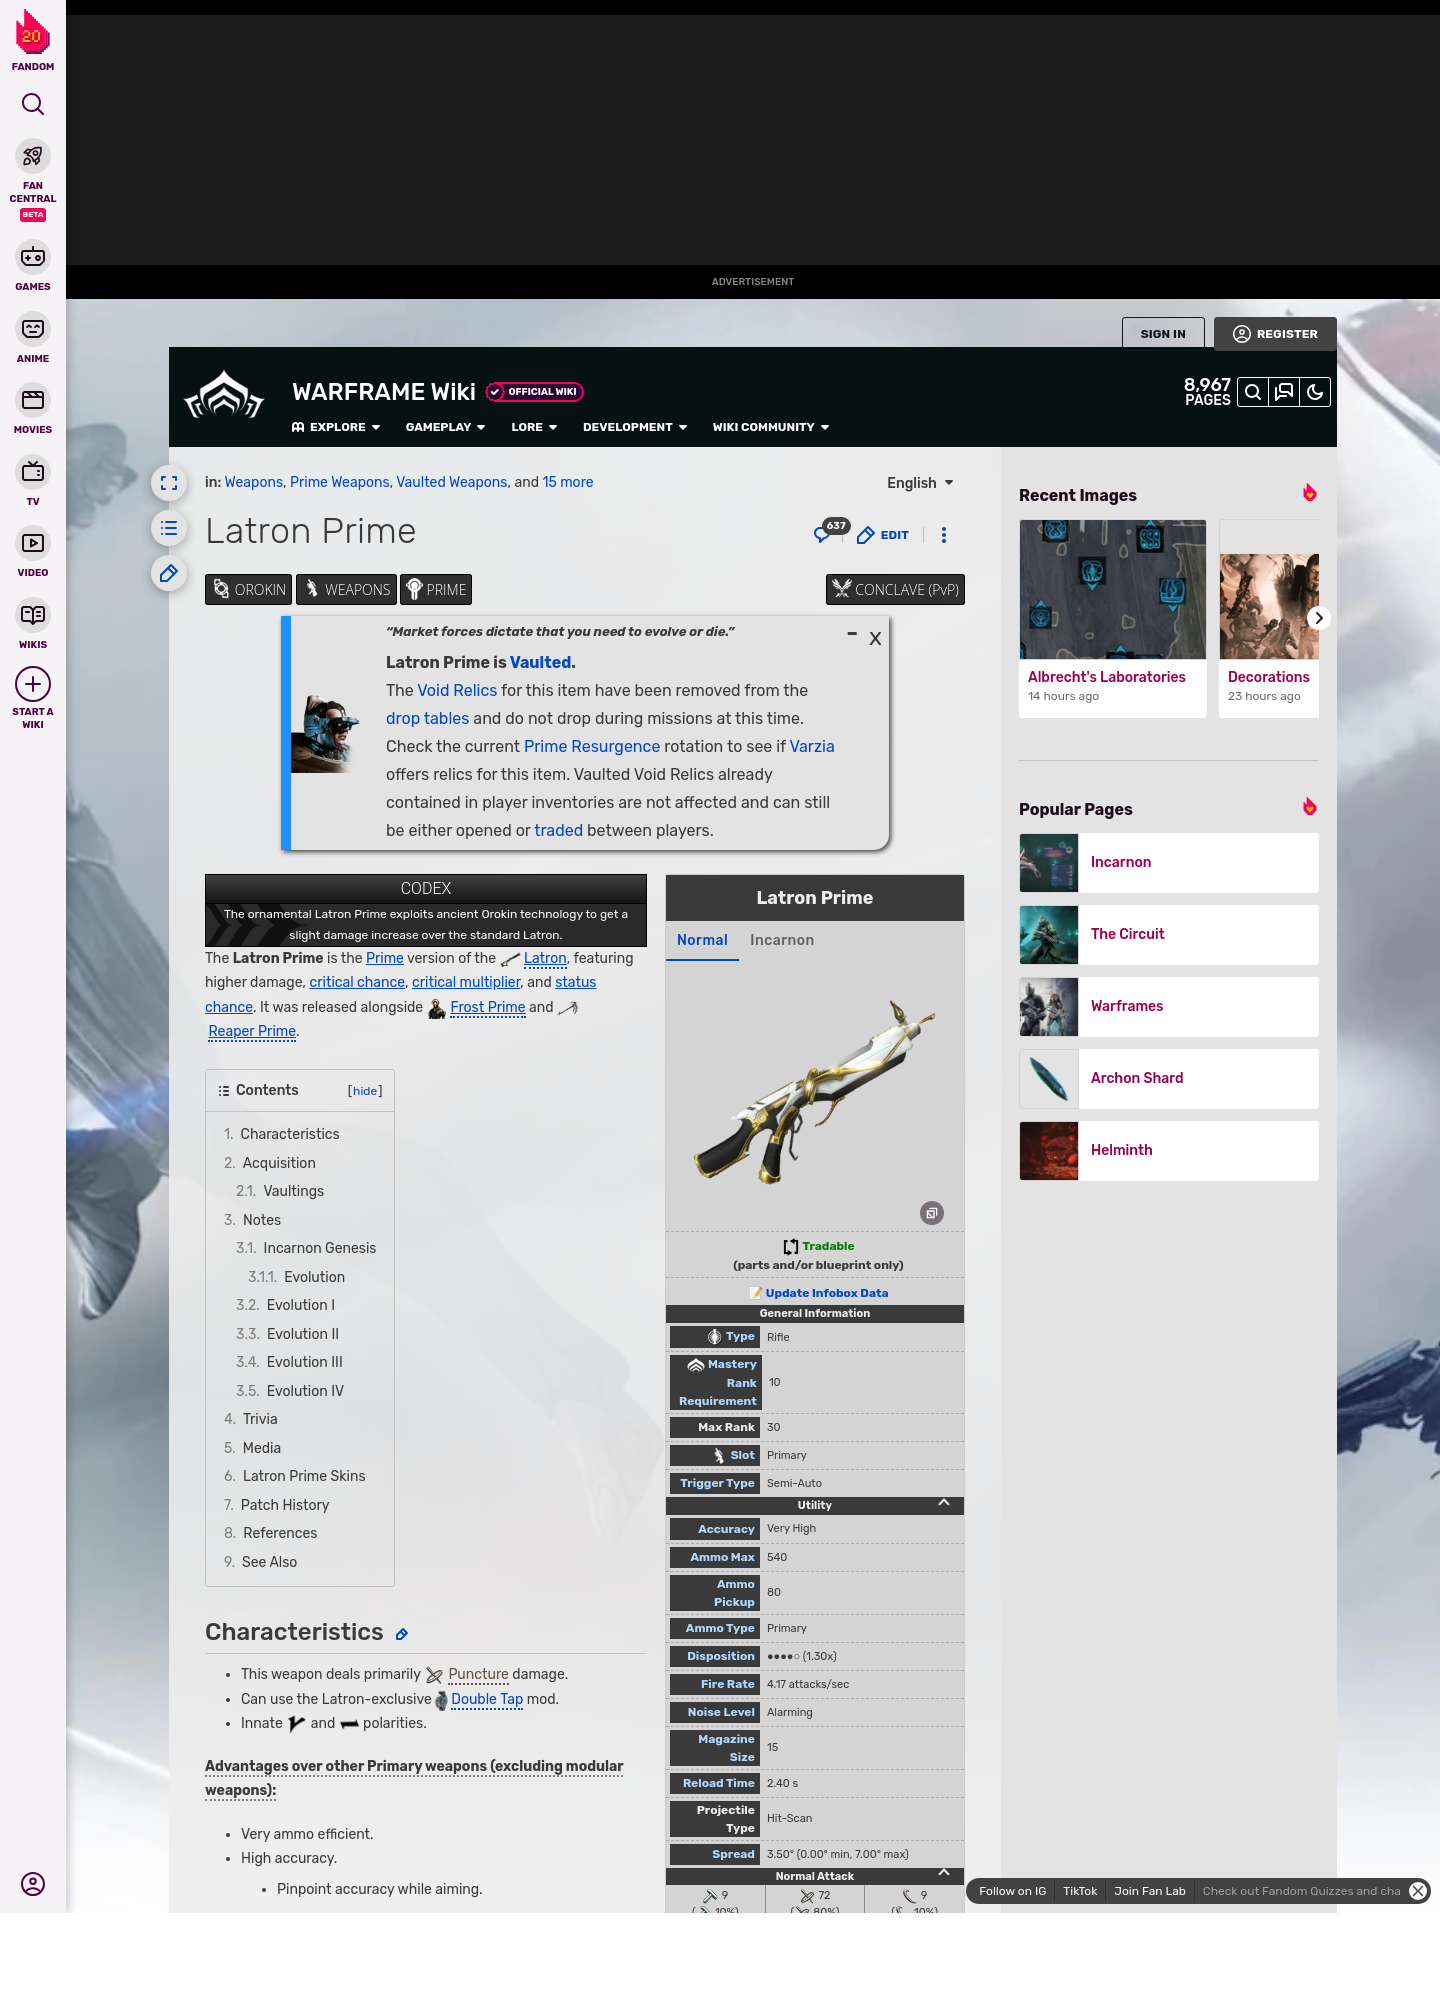Show the 15 more categories

pyautogui.click(x=568, y=482)
